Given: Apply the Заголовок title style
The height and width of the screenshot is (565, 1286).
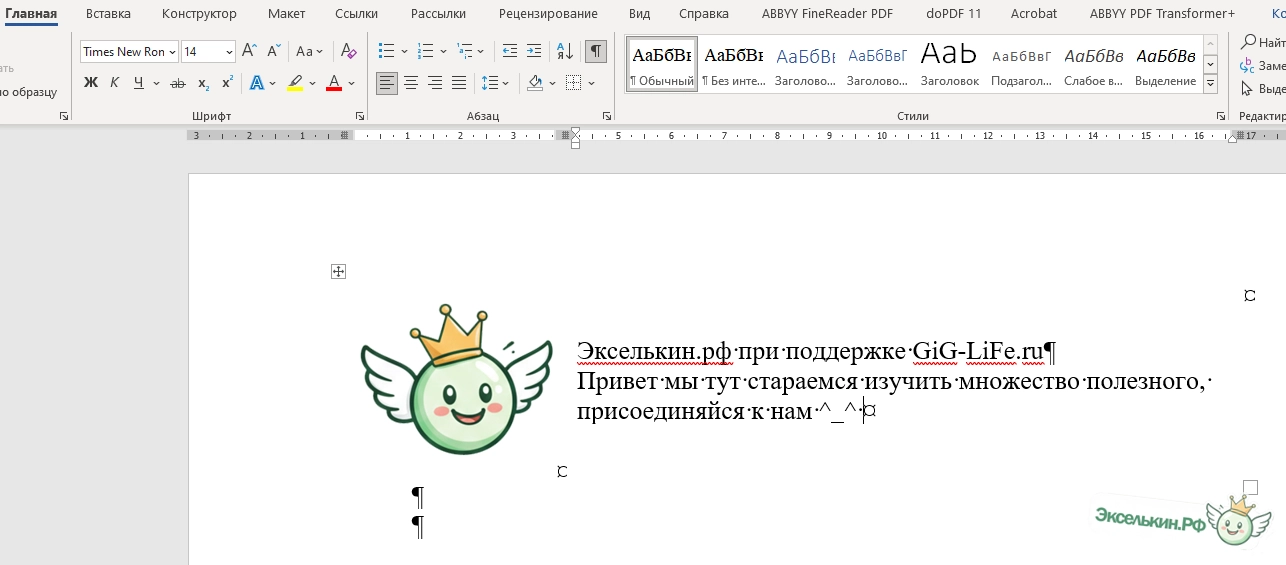Looking at the screenshot, I should (949, 63).
